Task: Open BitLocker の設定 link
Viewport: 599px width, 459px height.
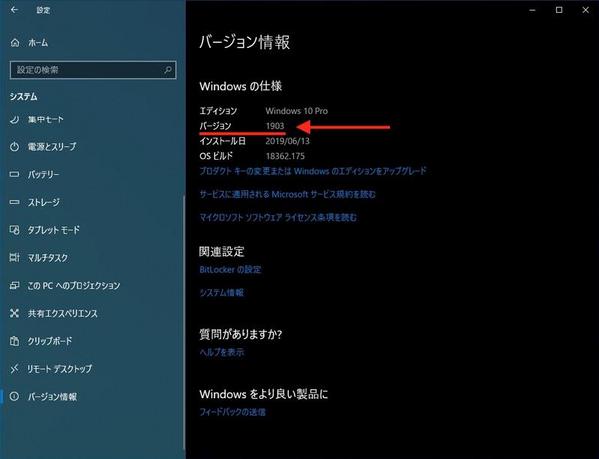Action: (230, 270)
